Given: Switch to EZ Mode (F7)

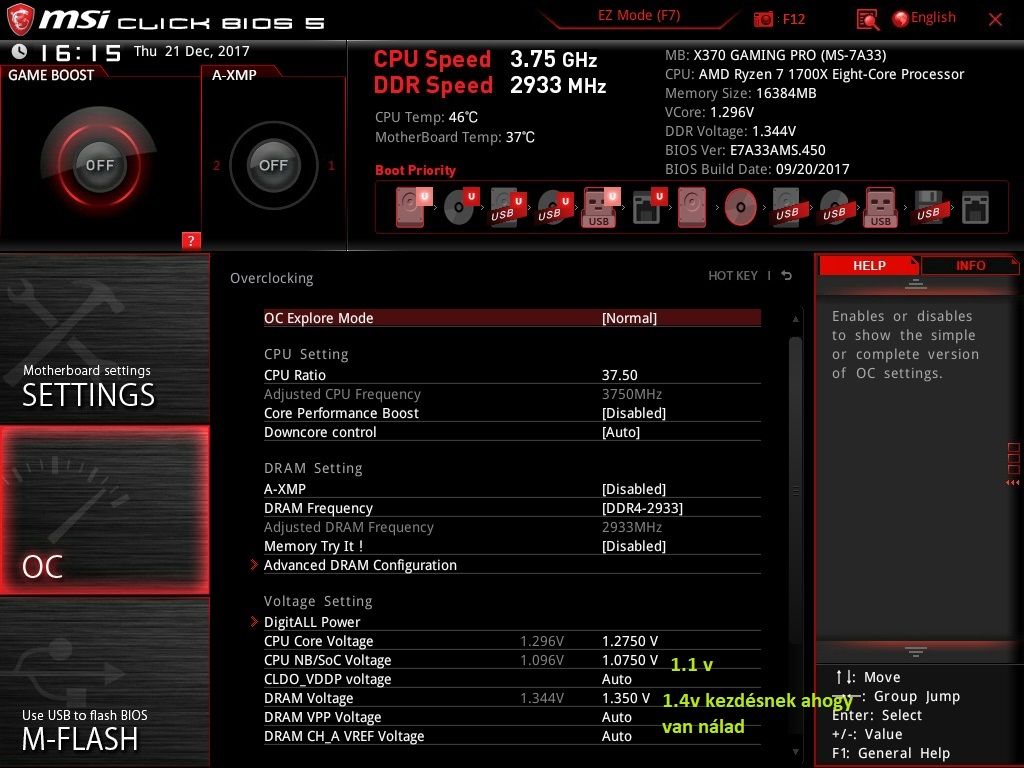Looking at the screenshot, I should (x=639, y=15).
